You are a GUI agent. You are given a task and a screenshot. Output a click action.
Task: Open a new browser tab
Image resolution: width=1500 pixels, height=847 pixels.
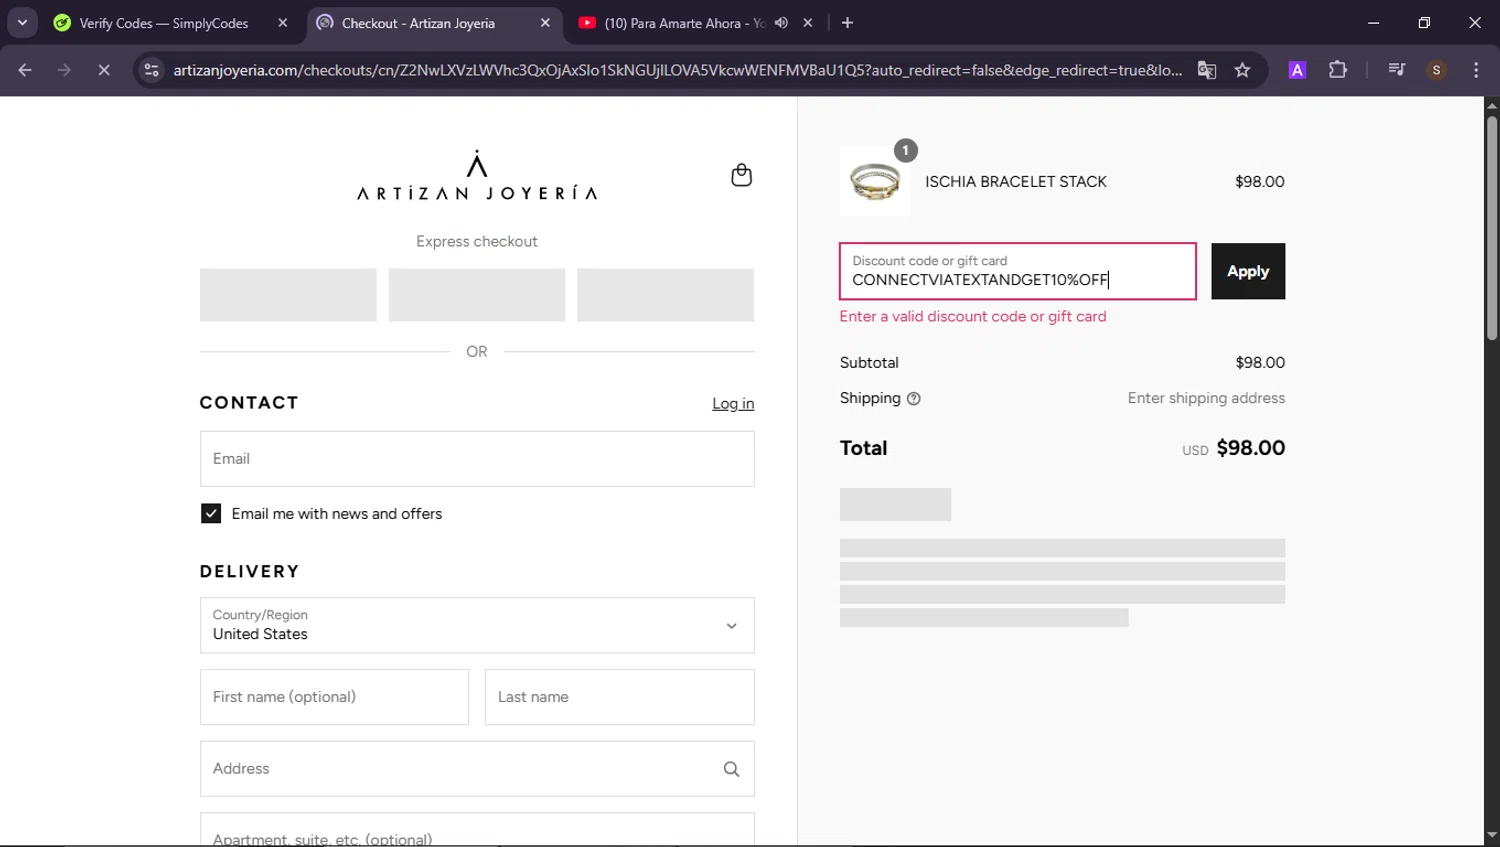click(x=847, y=23)
